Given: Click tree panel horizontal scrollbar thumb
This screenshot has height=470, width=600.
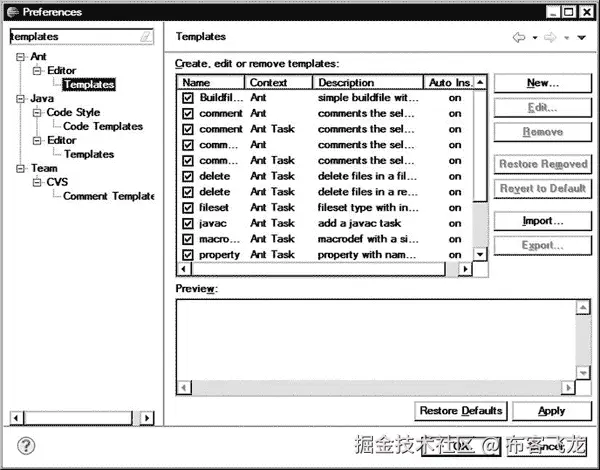Looking at the screenshot, I should [78, 418].
